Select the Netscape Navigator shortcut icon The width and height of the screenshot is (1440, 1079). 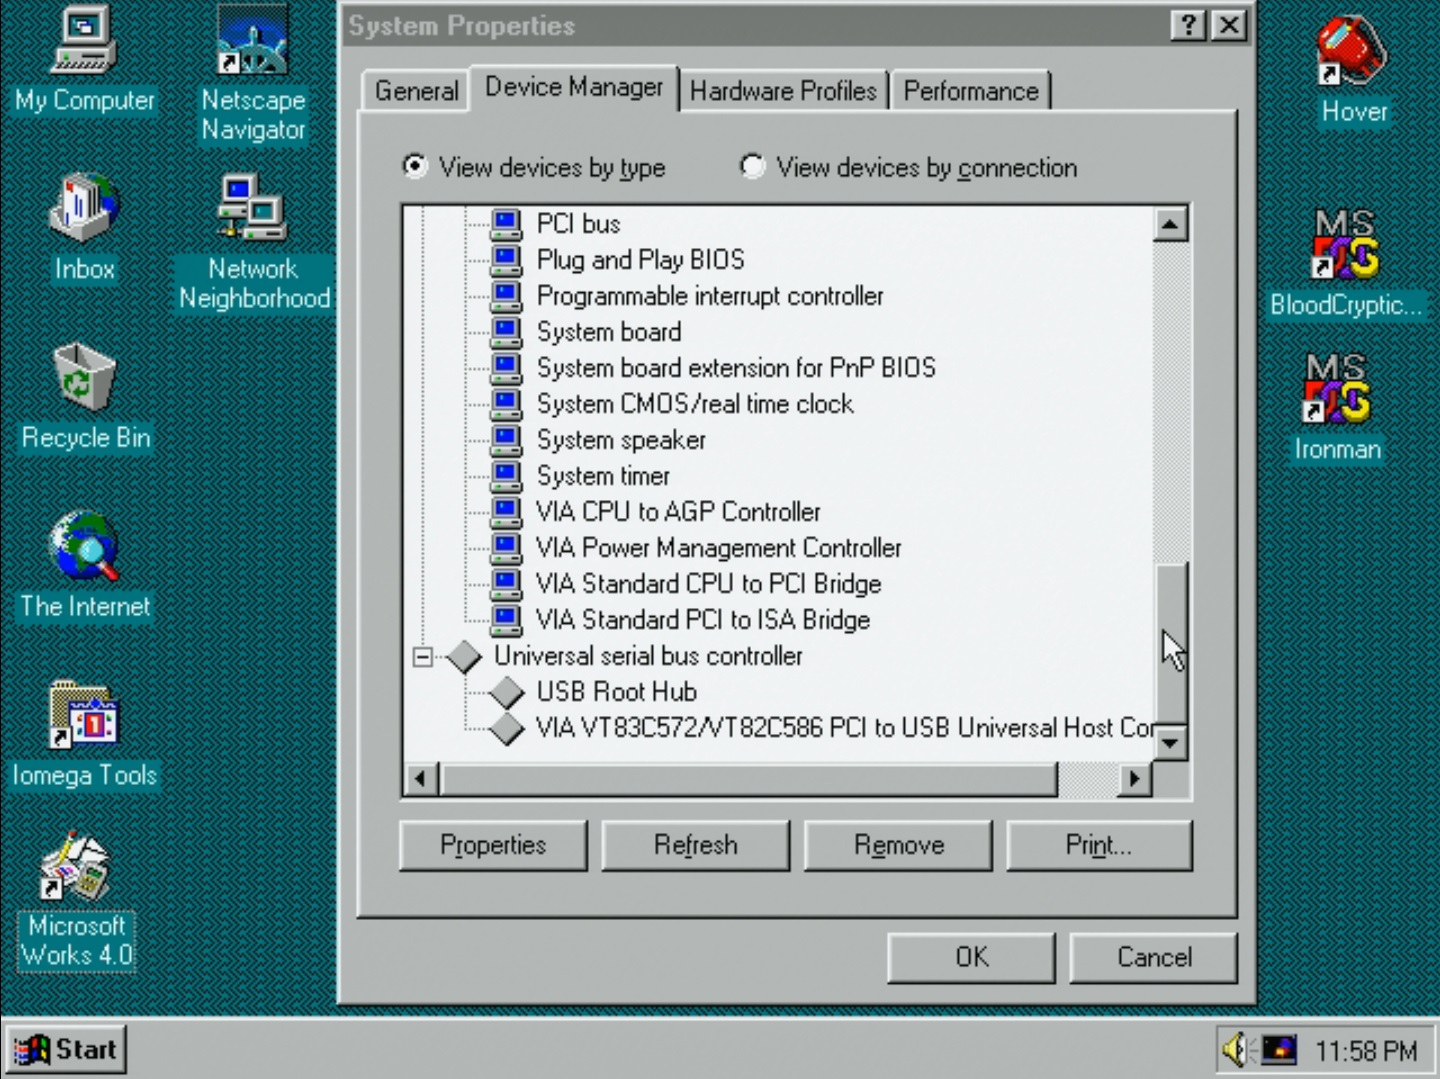253,42
